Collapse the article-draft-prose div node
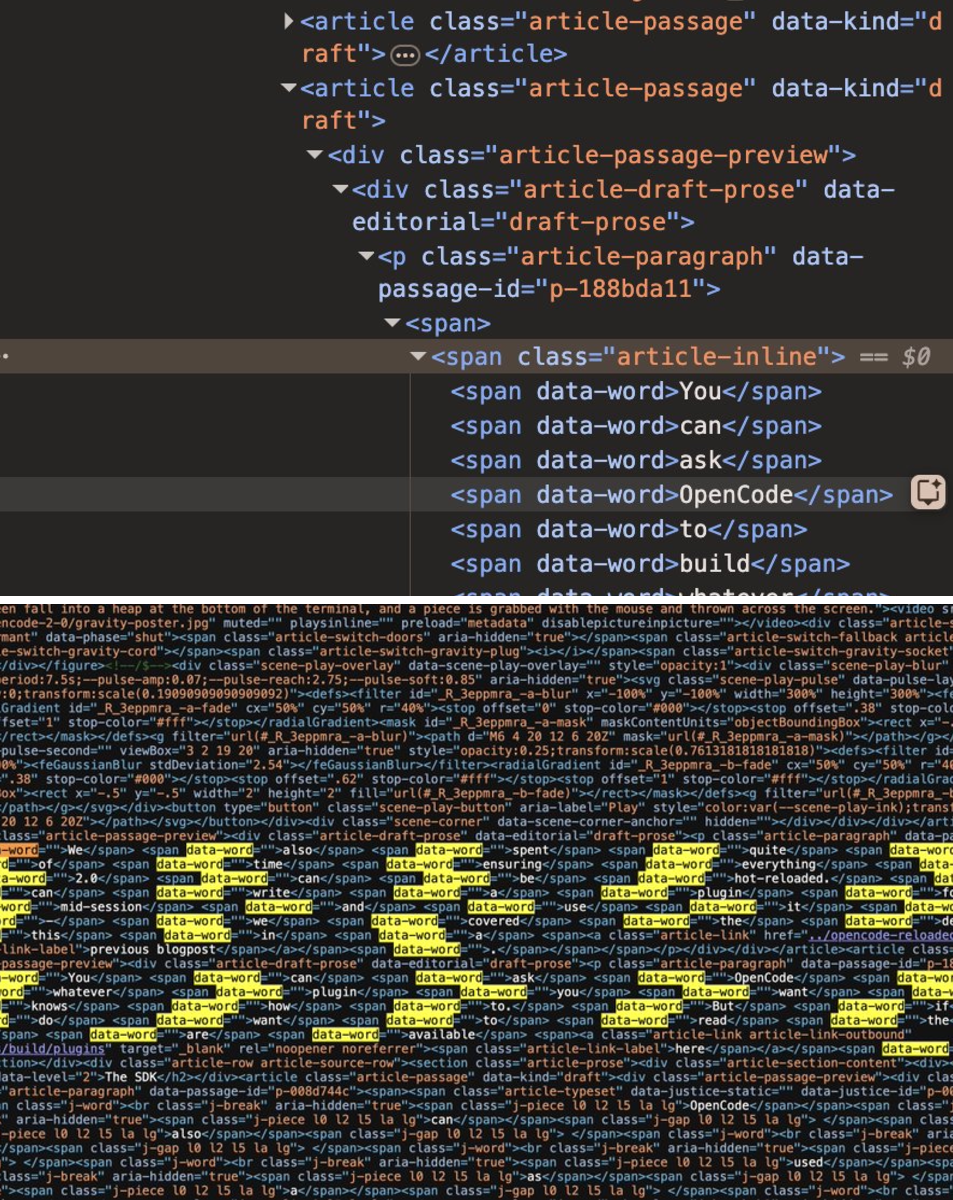Screen dimensions: 953x1200 tap(340, 189)
